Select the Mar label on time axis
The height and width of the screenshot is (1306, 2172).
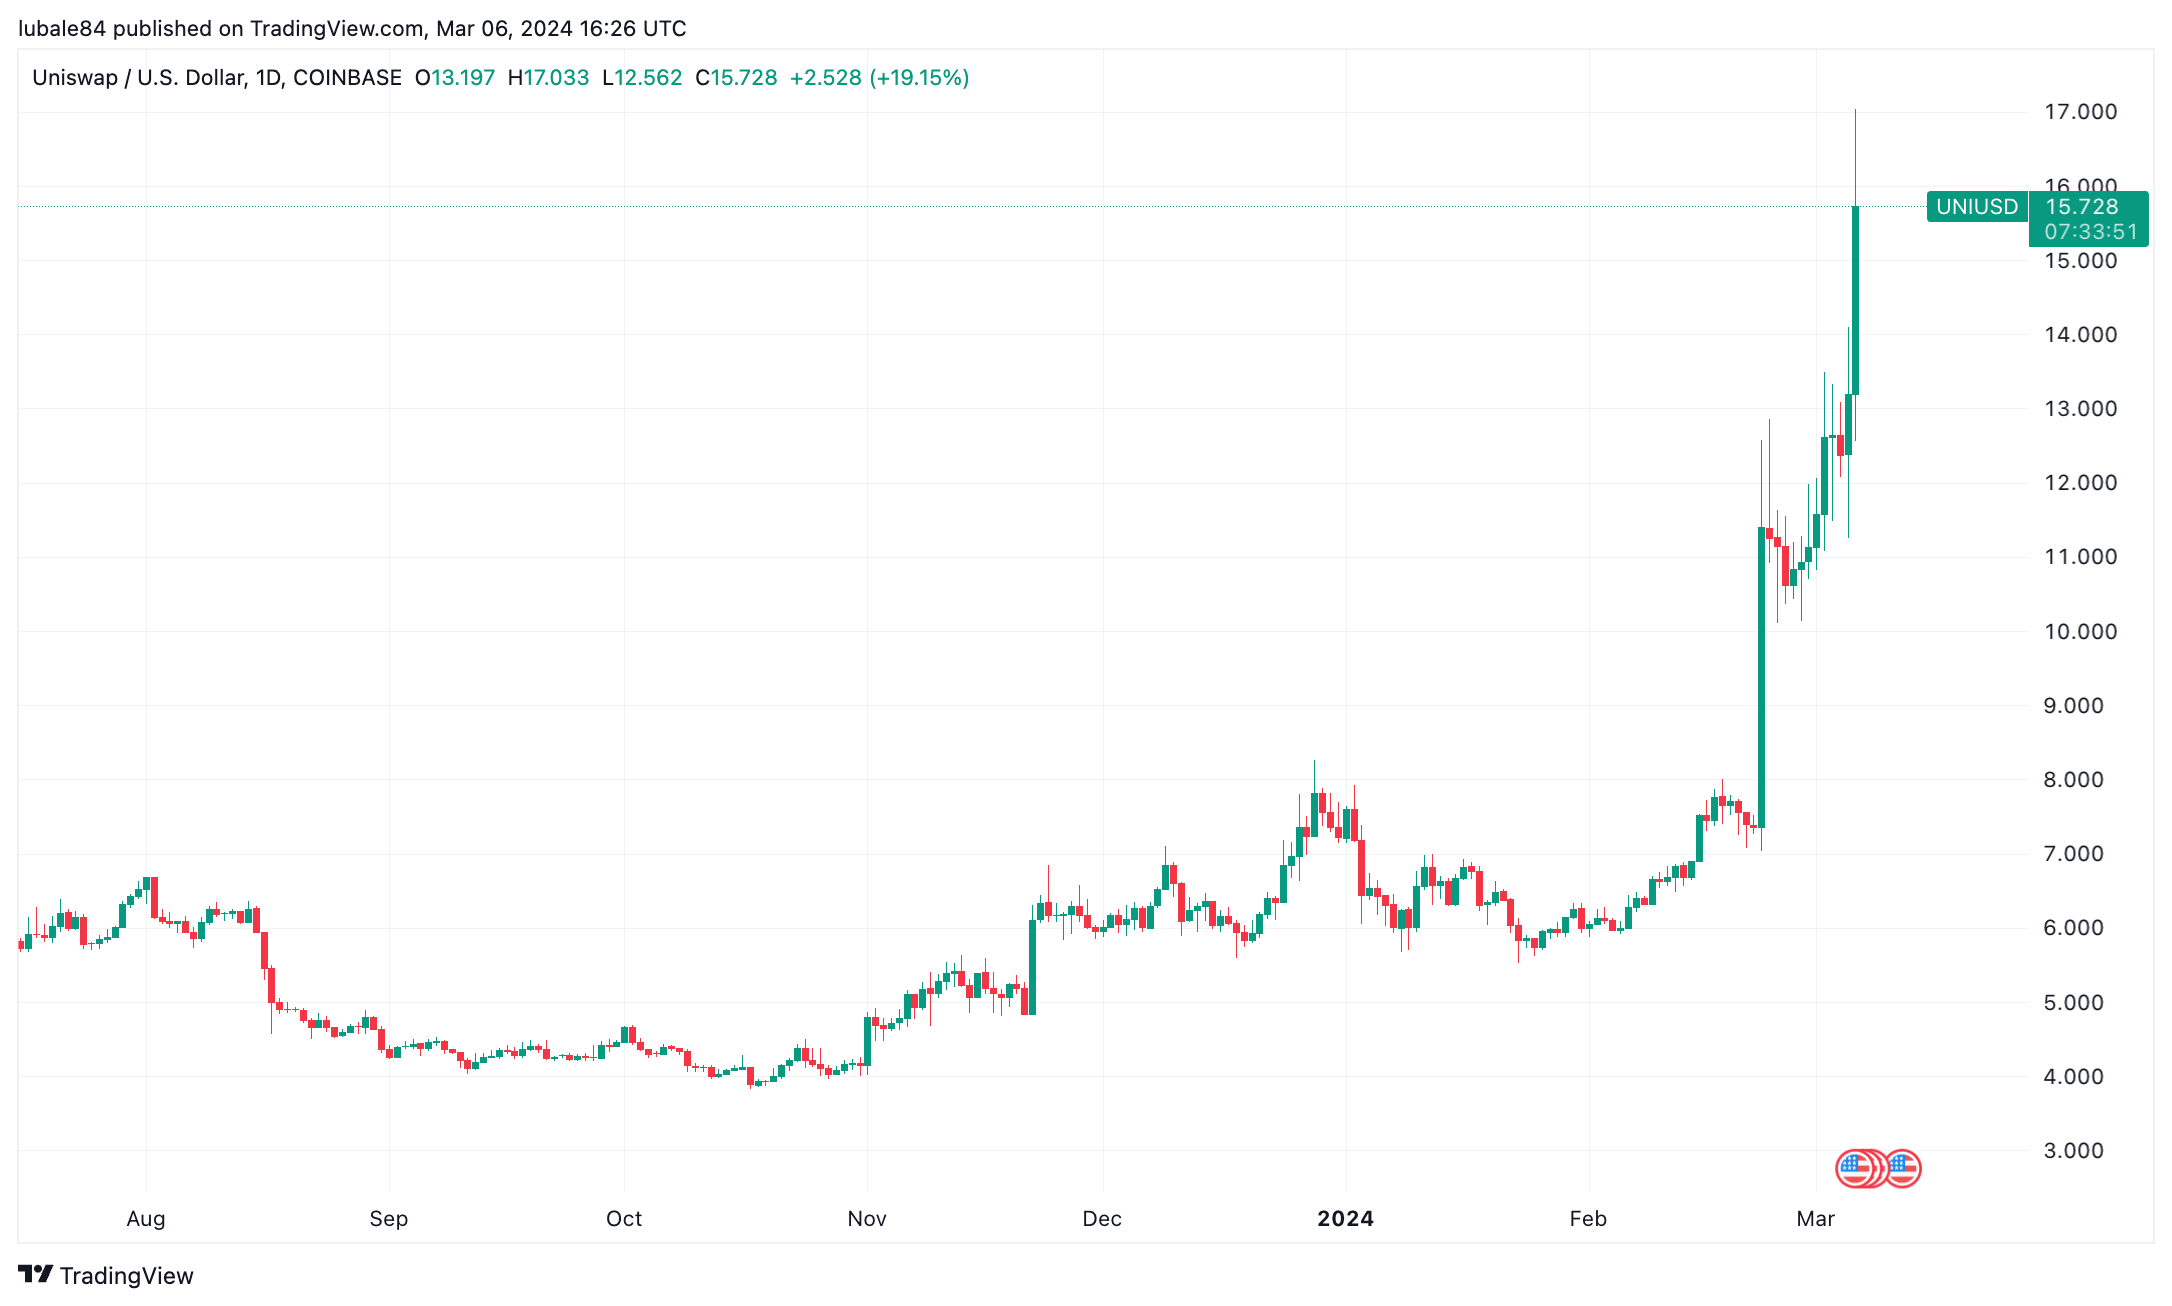click(1815, 1218)
